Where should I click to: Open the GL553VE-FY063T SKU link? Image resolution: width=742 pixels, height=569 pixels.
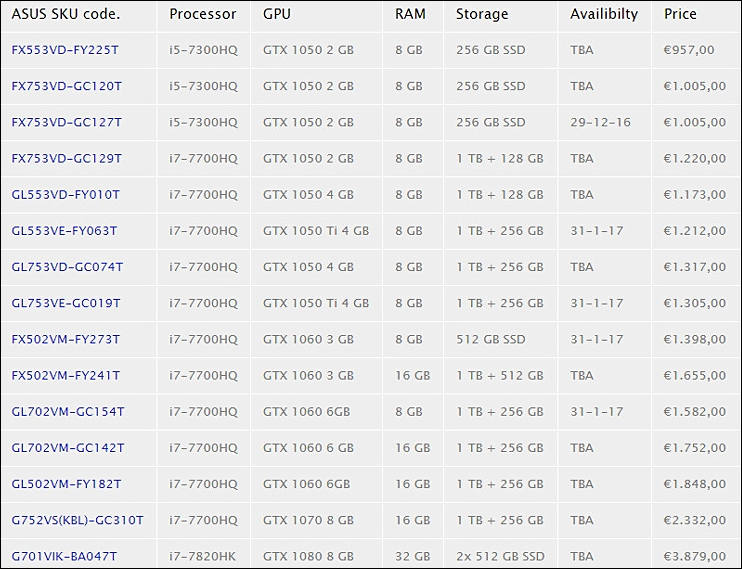[64, 231]
